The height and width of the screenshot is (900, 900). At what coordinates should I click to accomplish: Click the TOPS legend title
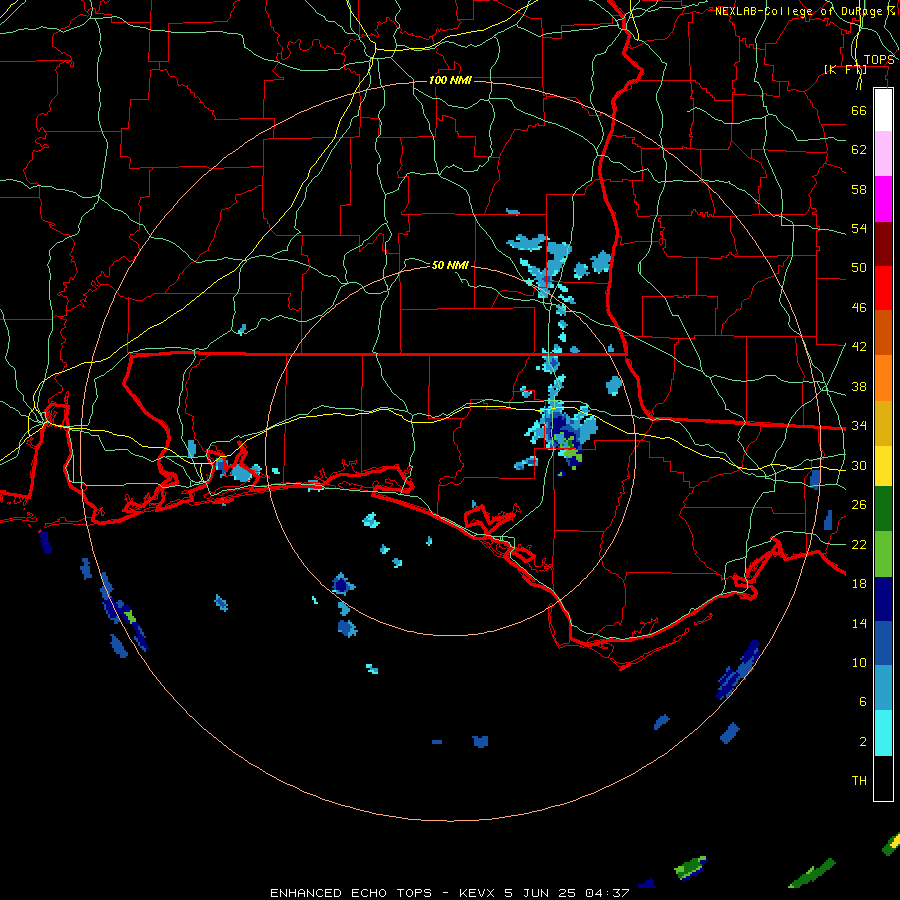[x=879, y=60]
